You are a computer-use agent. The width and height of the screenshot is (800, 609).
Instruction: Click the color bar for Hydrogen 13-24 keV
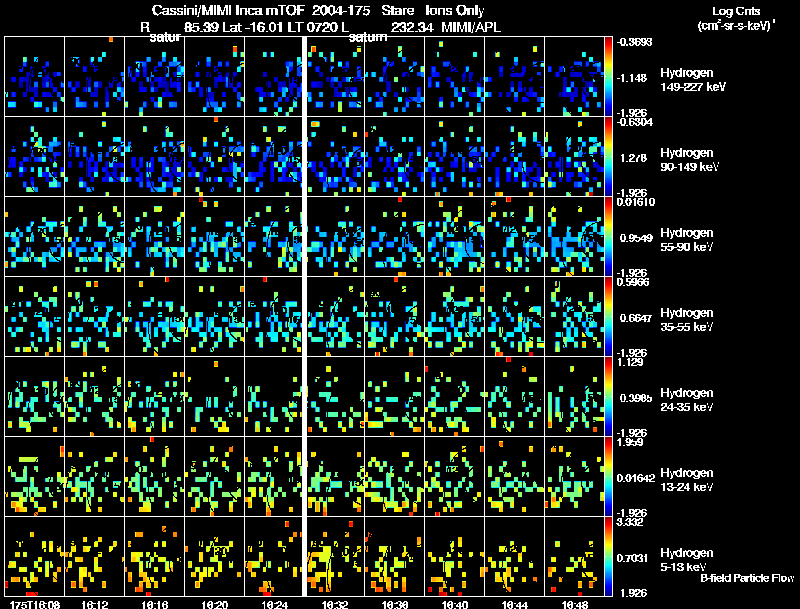coord(608,477)
